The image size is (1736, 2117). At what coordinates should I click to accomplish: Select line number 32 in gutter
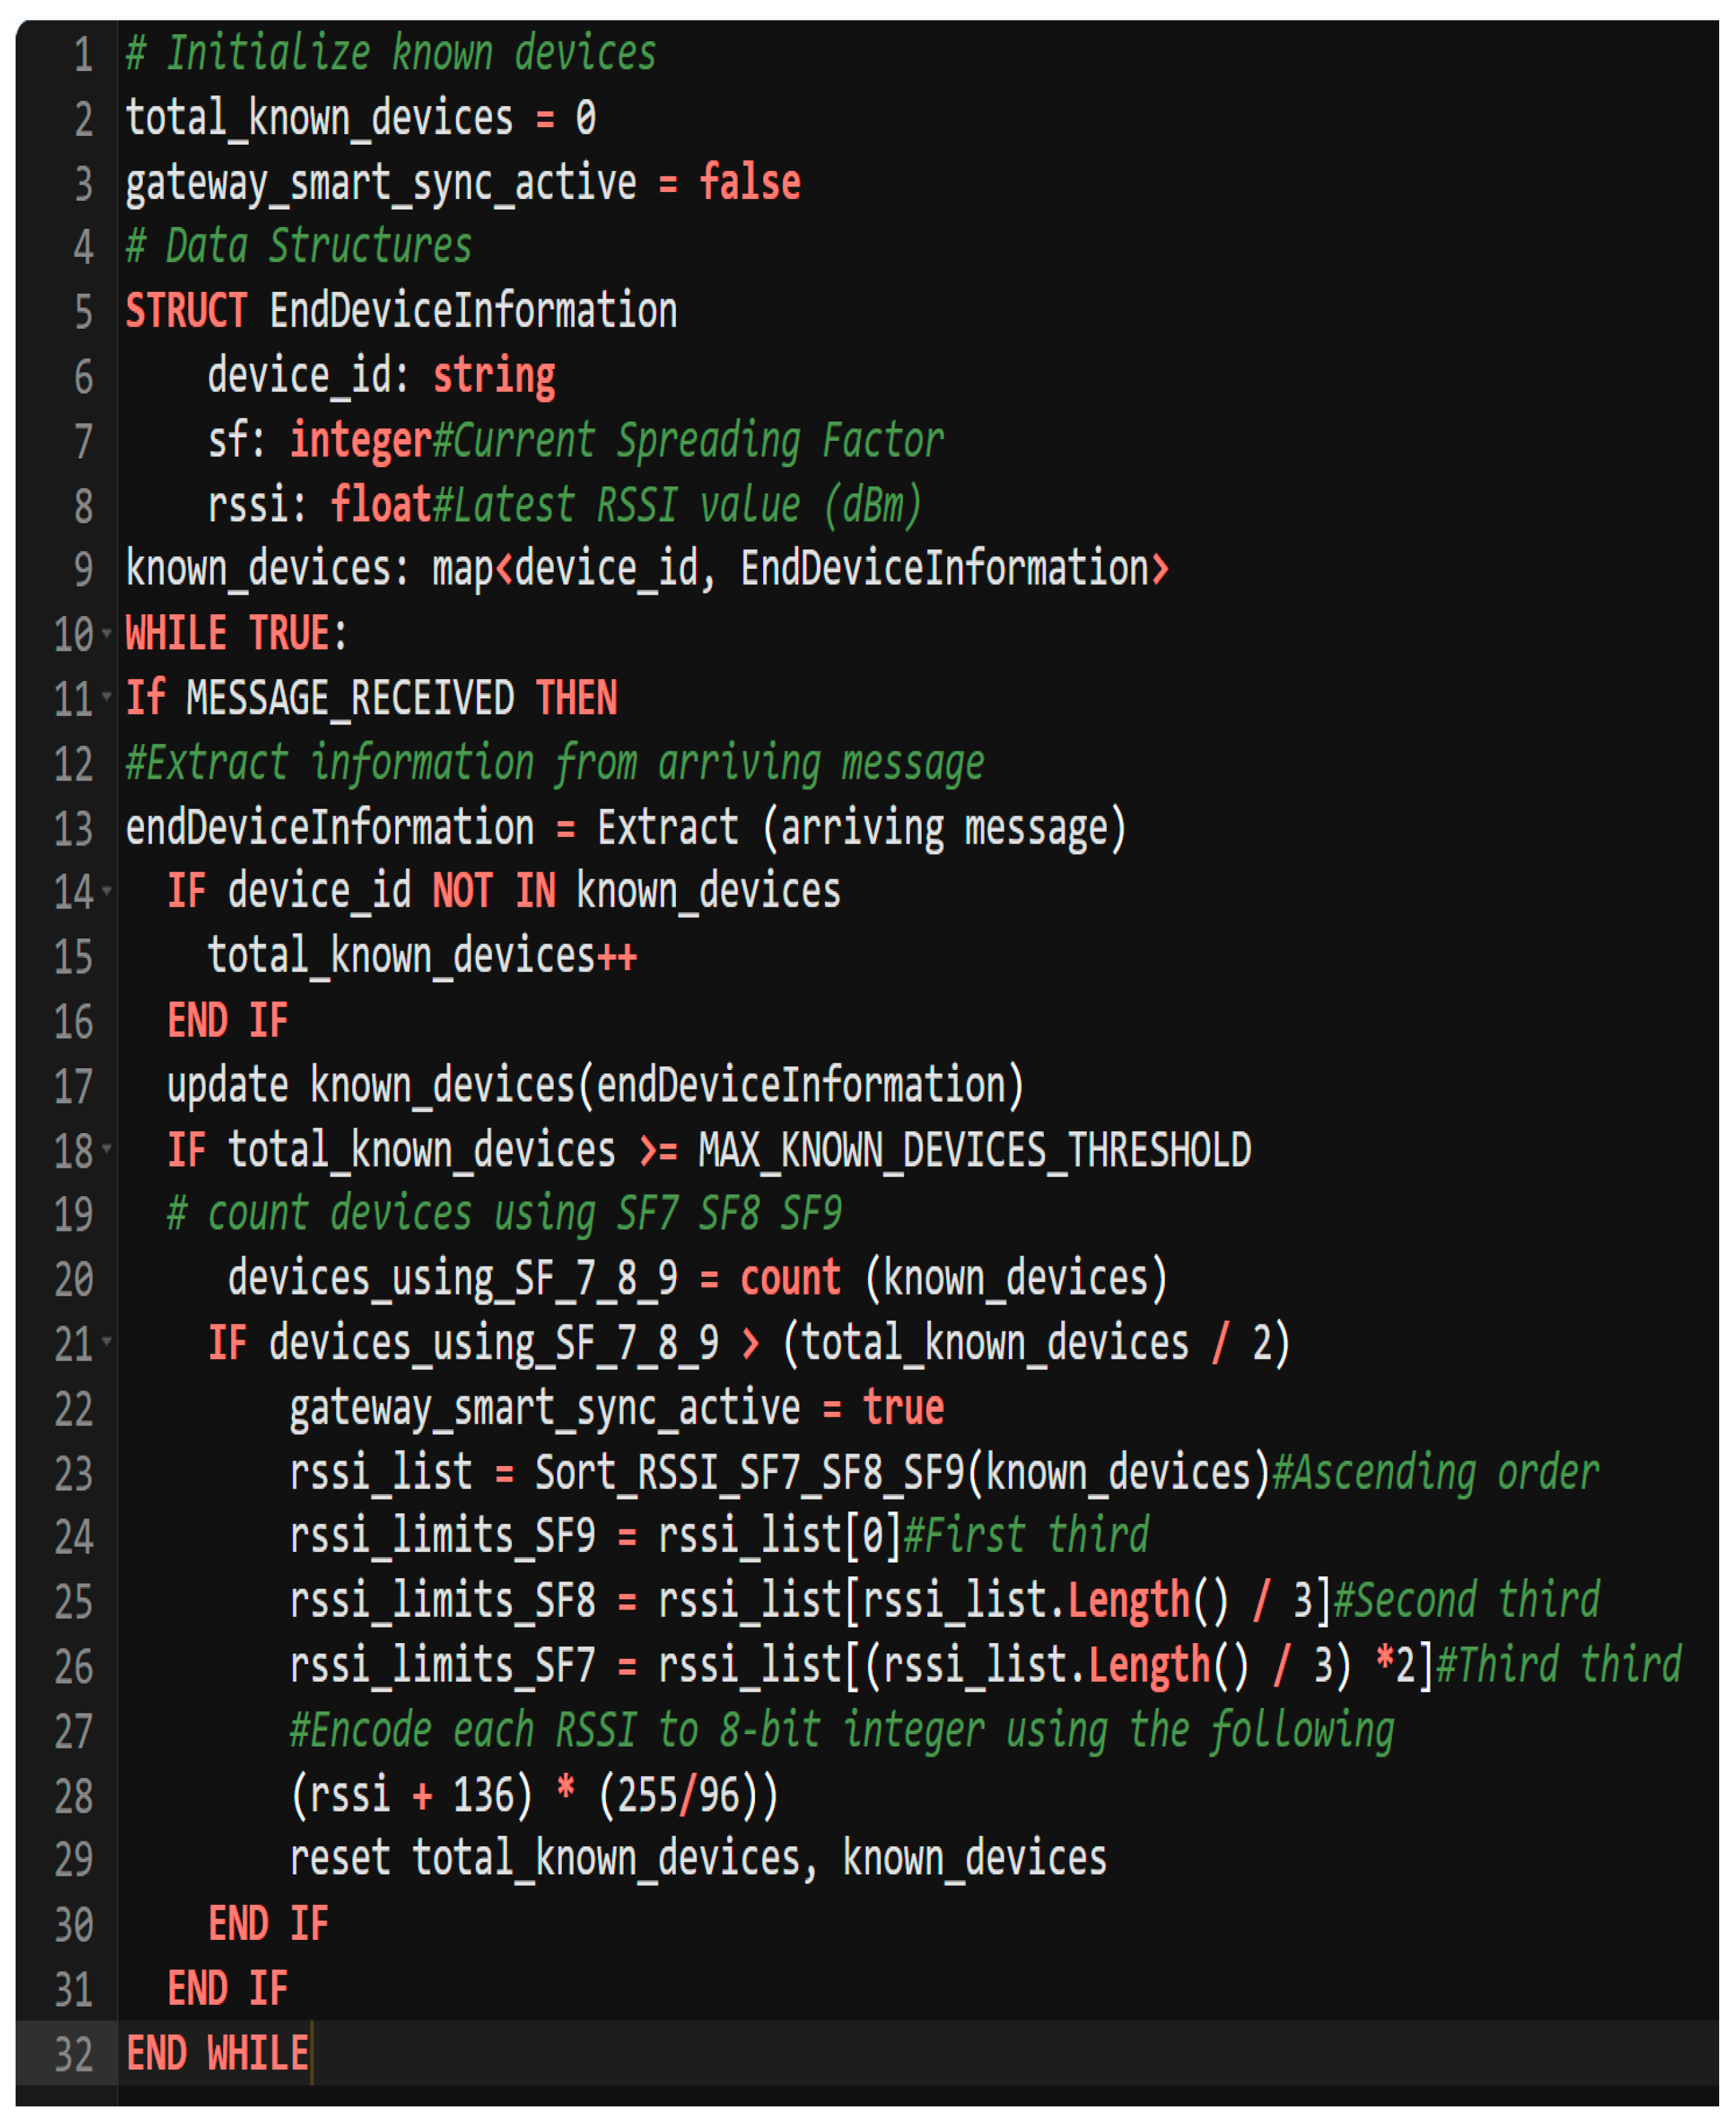[73, 2054]
